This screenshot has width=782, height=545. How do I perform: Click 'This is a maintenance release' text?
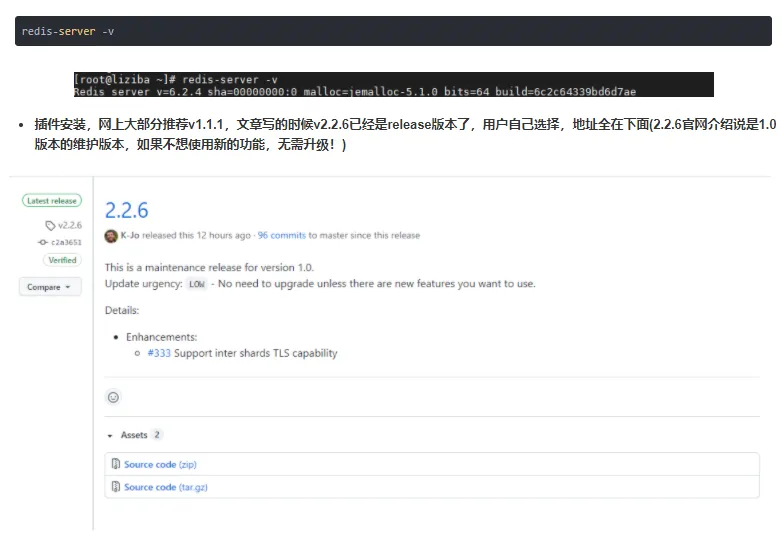point(209,268)
